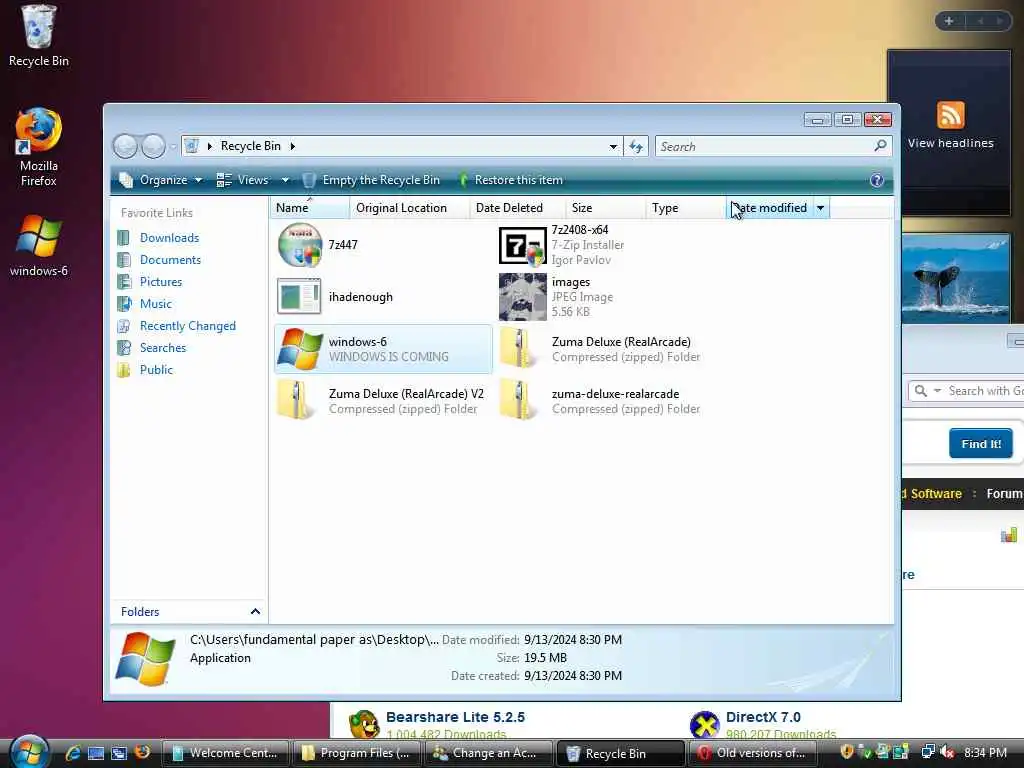Click the Windows Start orb

point(29,752)
